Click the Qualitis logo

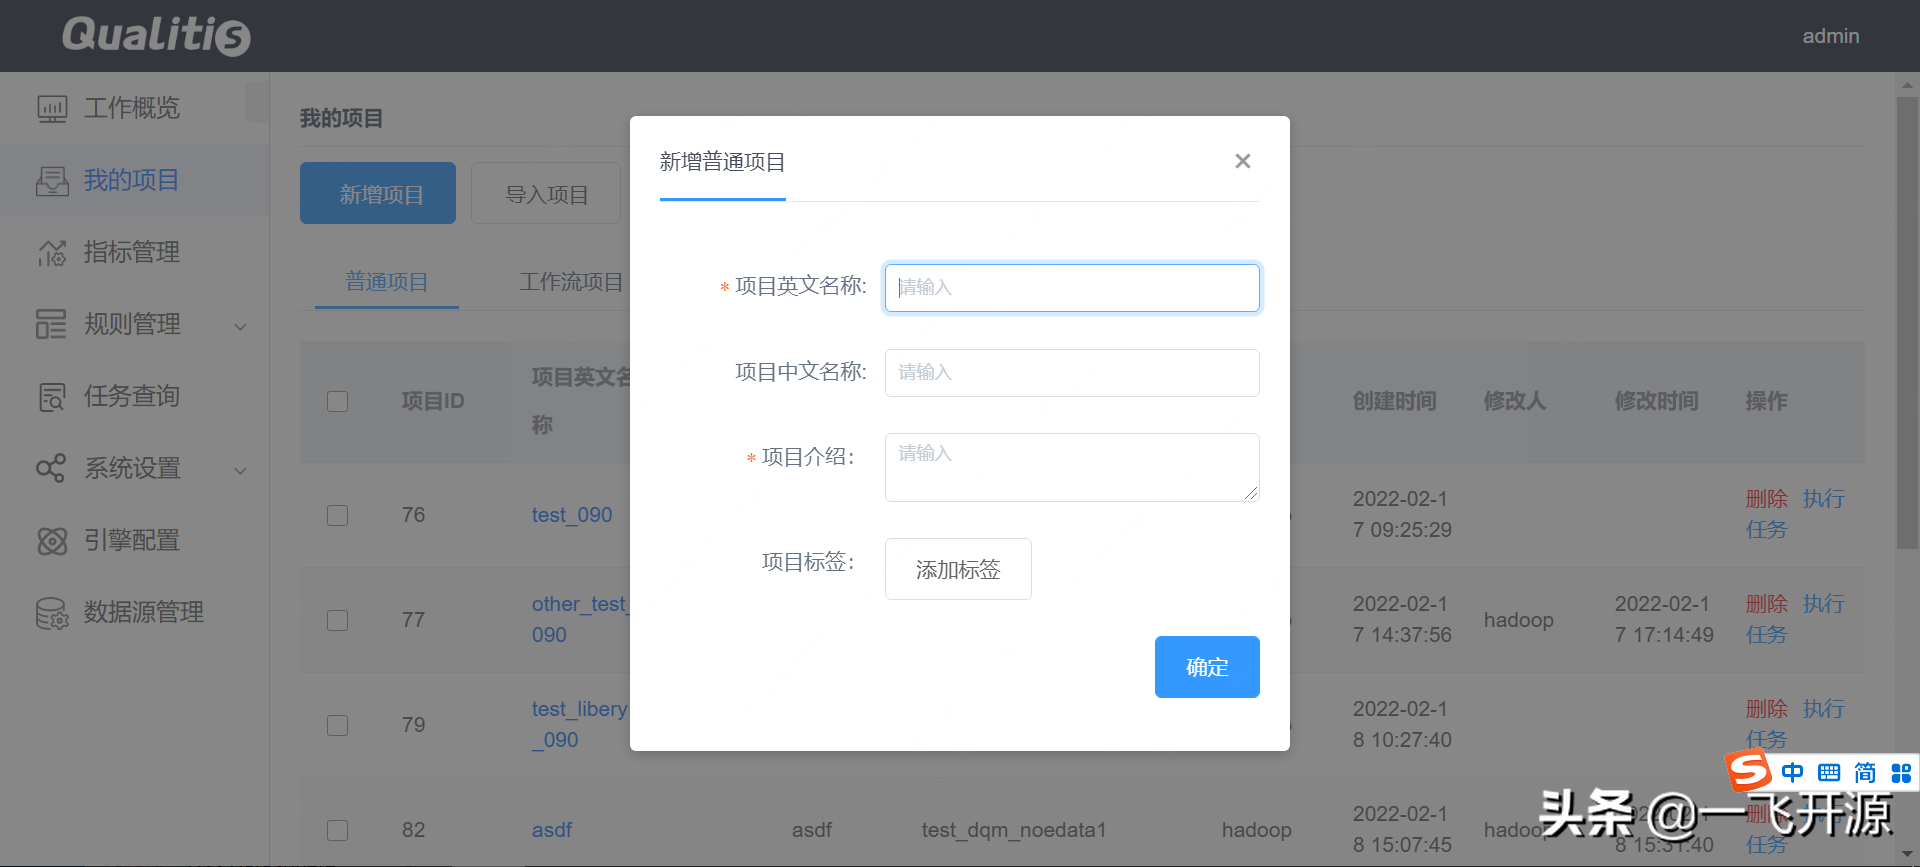pos(156,35)
